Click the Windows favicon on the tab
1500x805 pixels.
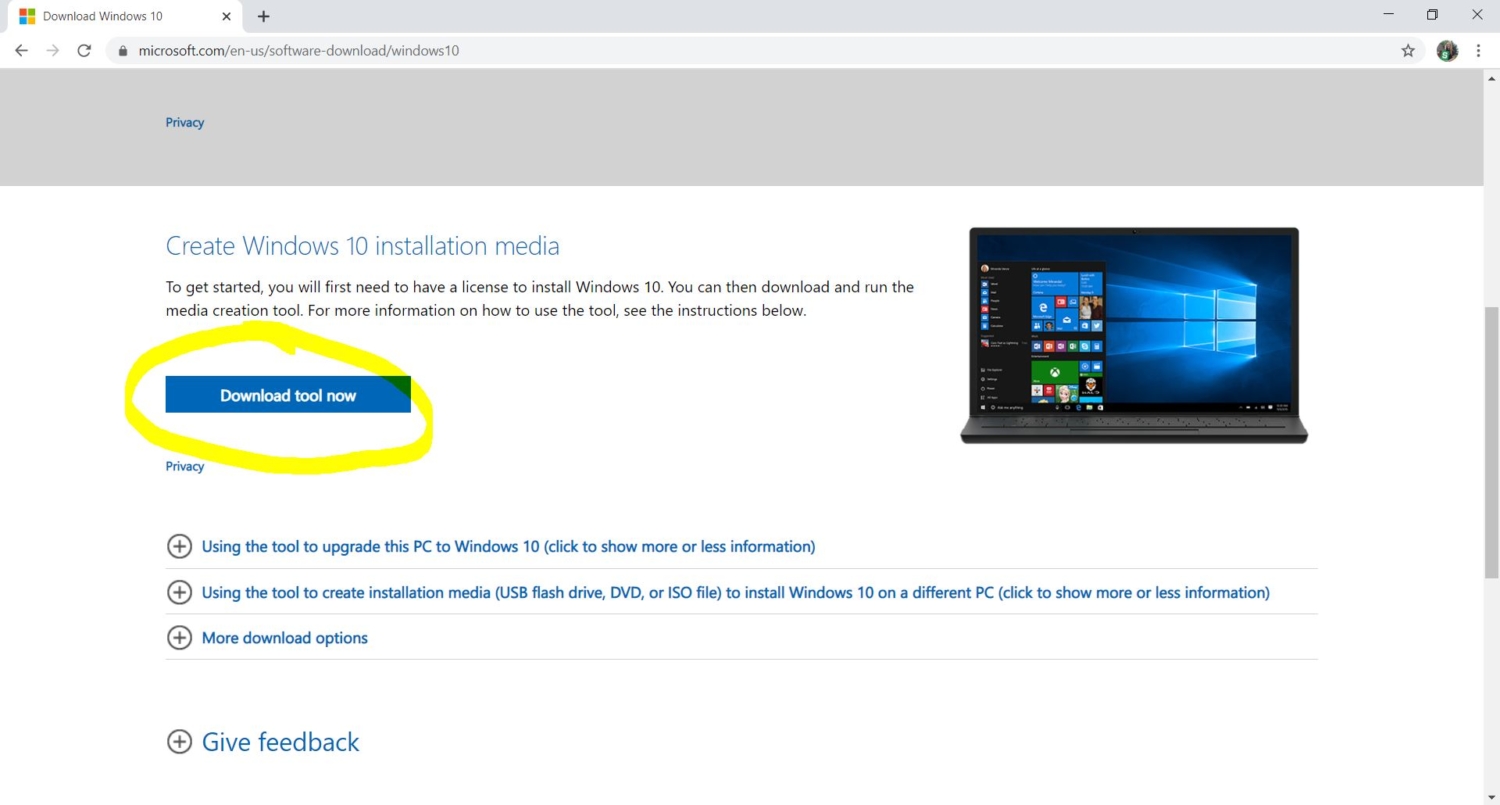click(x=29, y=16)
